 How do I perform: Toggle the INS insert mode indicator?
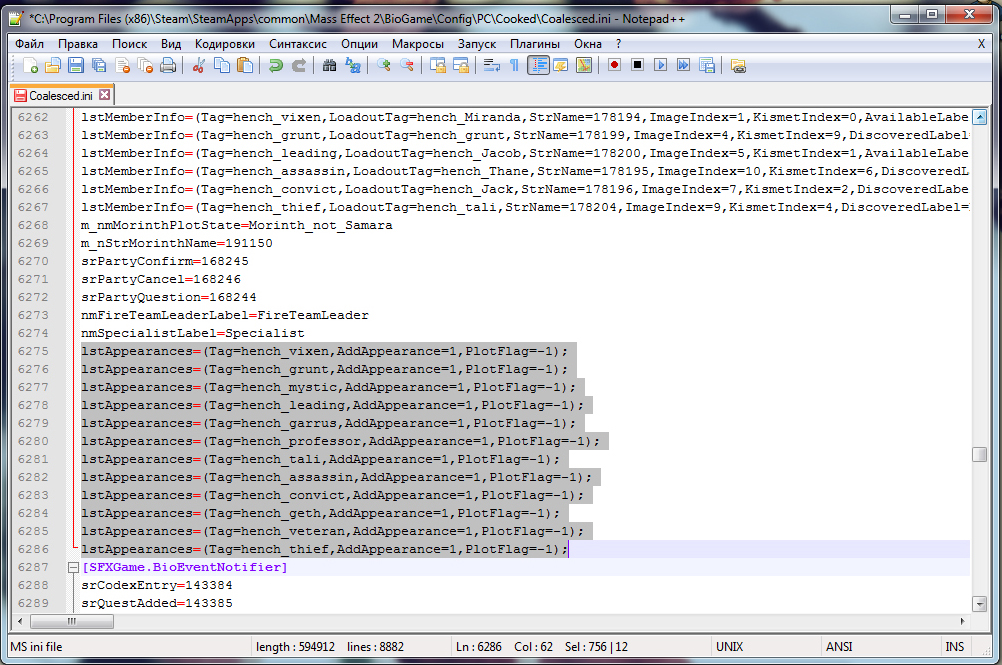tap(954, 646)
